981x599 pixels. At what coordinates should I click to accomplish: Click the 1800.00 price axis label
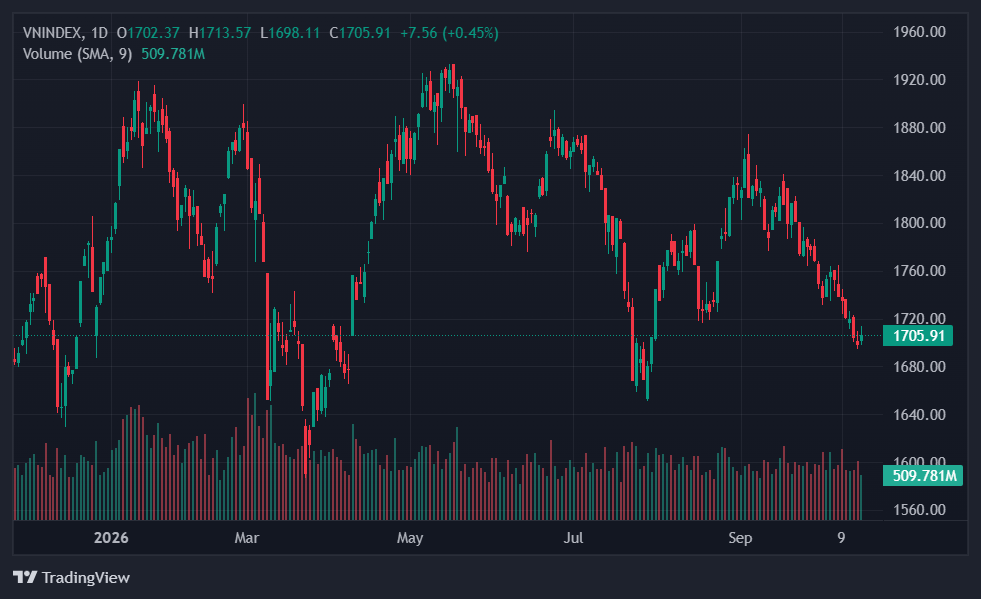[x=919, y=223]
